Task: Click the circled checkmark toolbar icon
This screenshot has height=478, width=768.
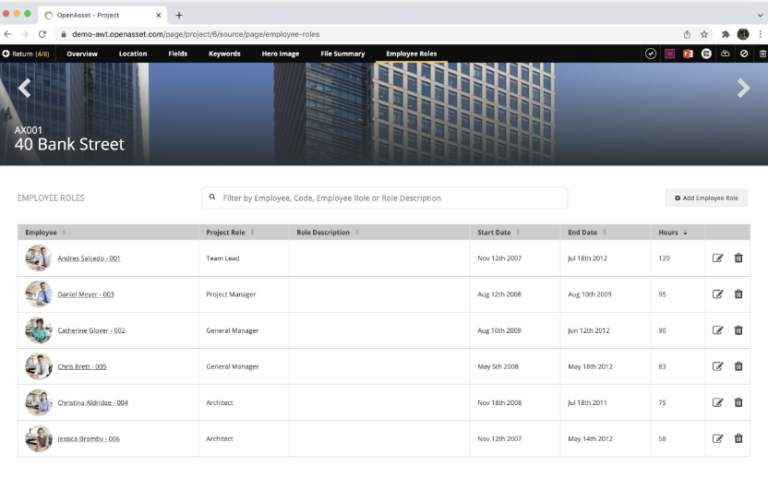Action: (651, 53)
